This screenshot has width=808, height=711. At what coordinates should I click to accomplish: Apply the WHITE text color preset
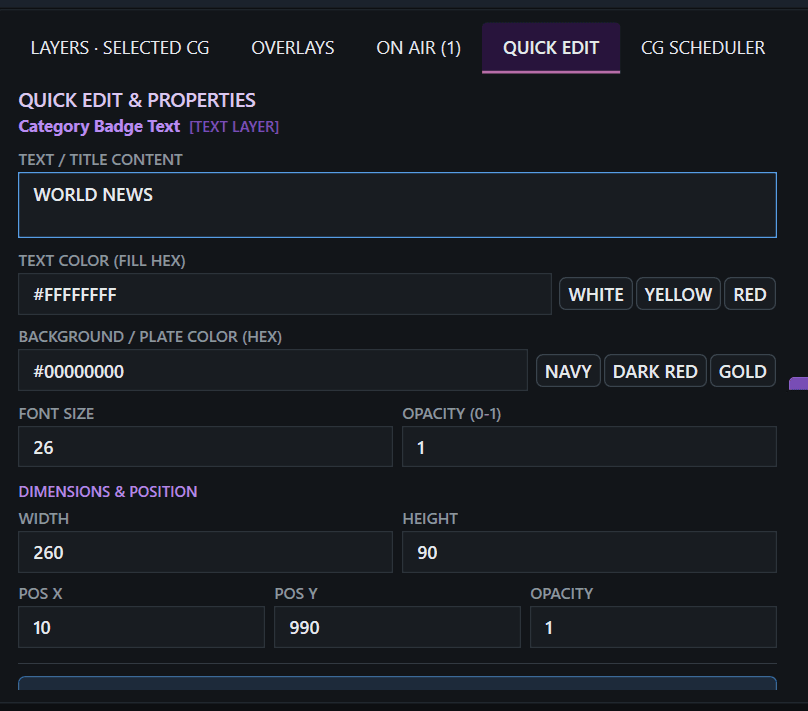point(596,294)
